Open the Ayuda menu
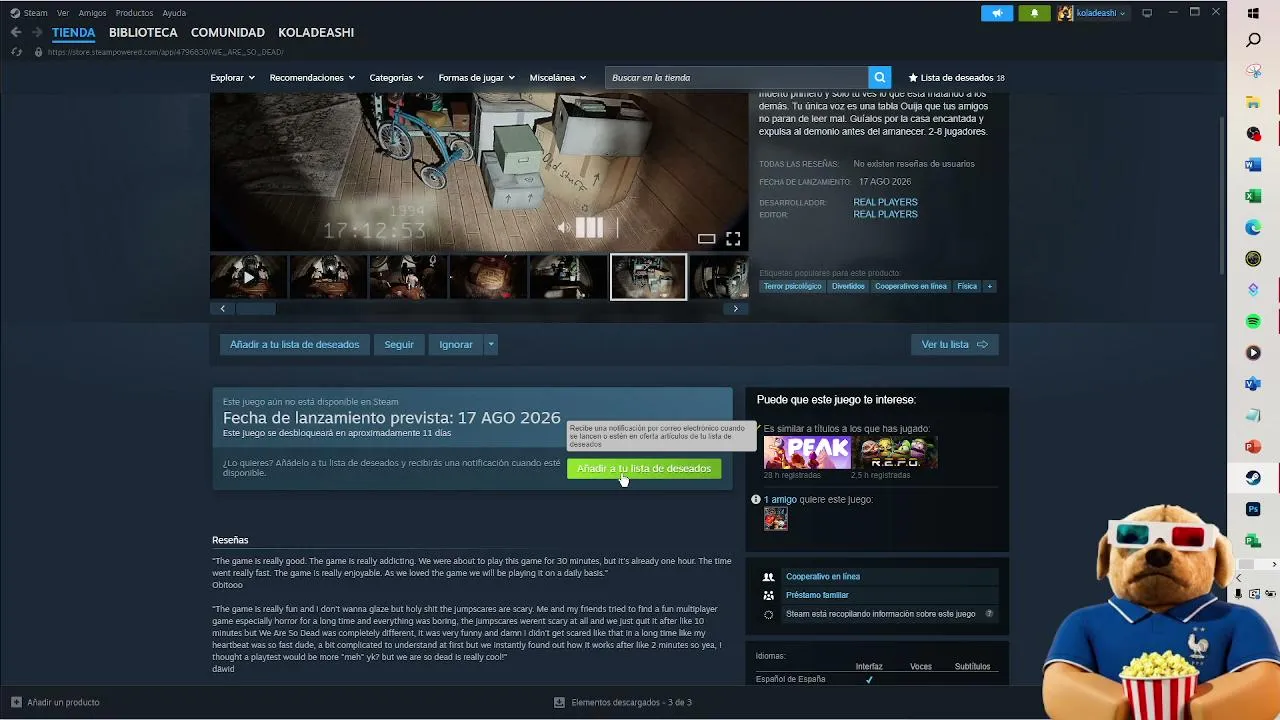Screen dimensions: 1280x720 [174, 13]
